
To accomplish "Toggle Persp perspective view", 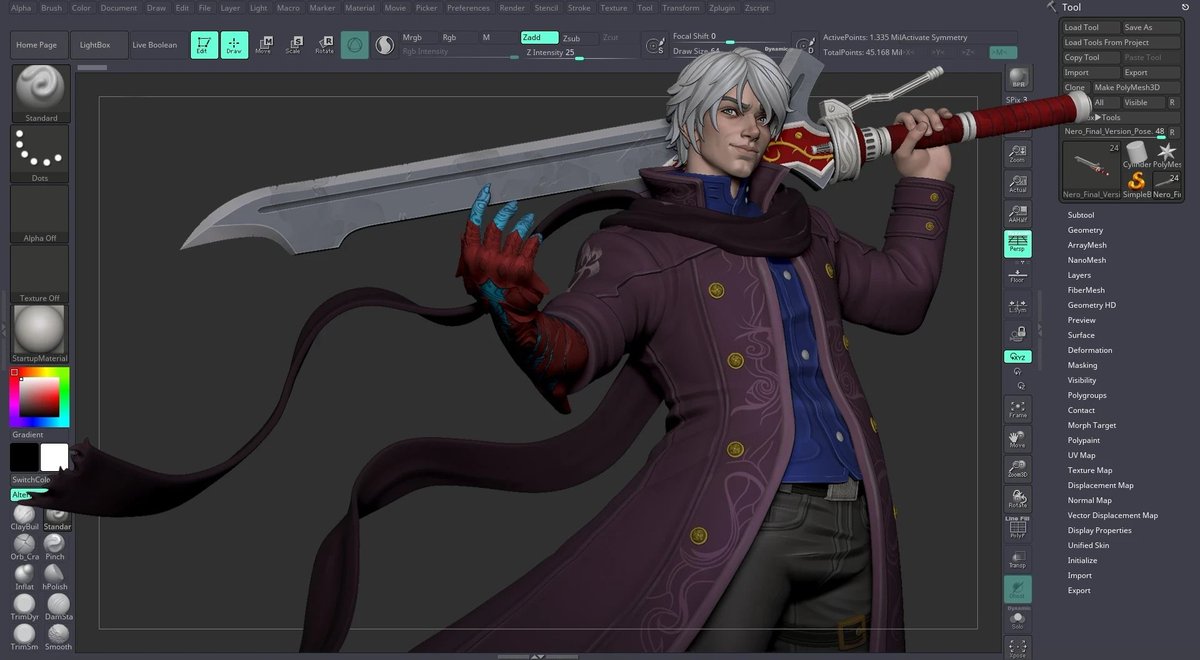I will pos(1018,244).
